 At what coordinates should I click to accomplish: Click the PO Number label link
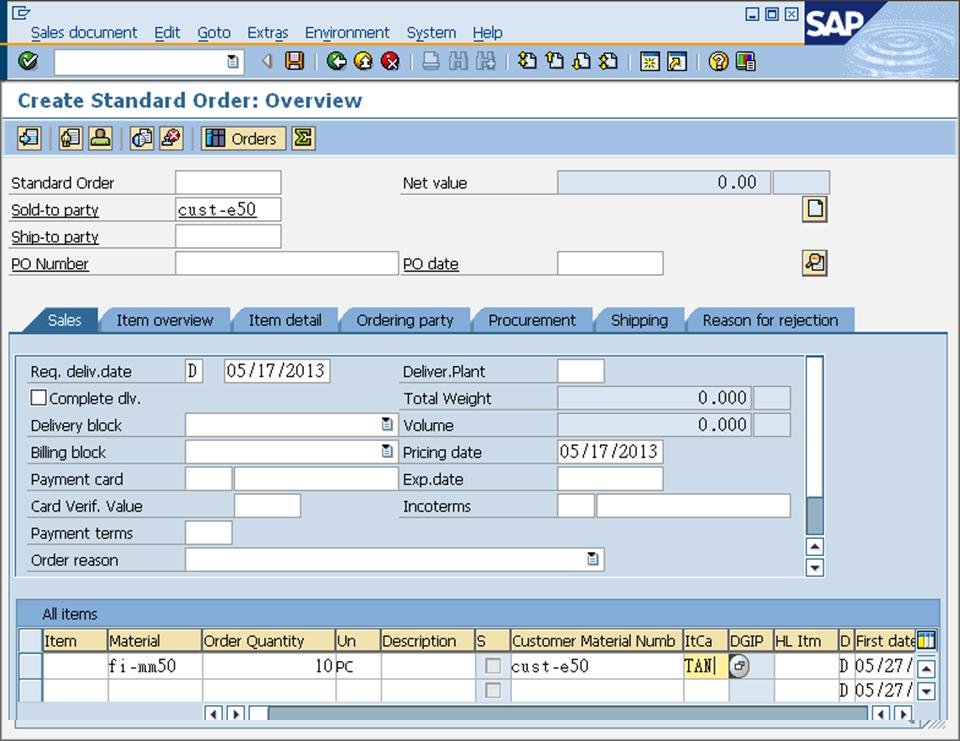(x=50, y=264)
